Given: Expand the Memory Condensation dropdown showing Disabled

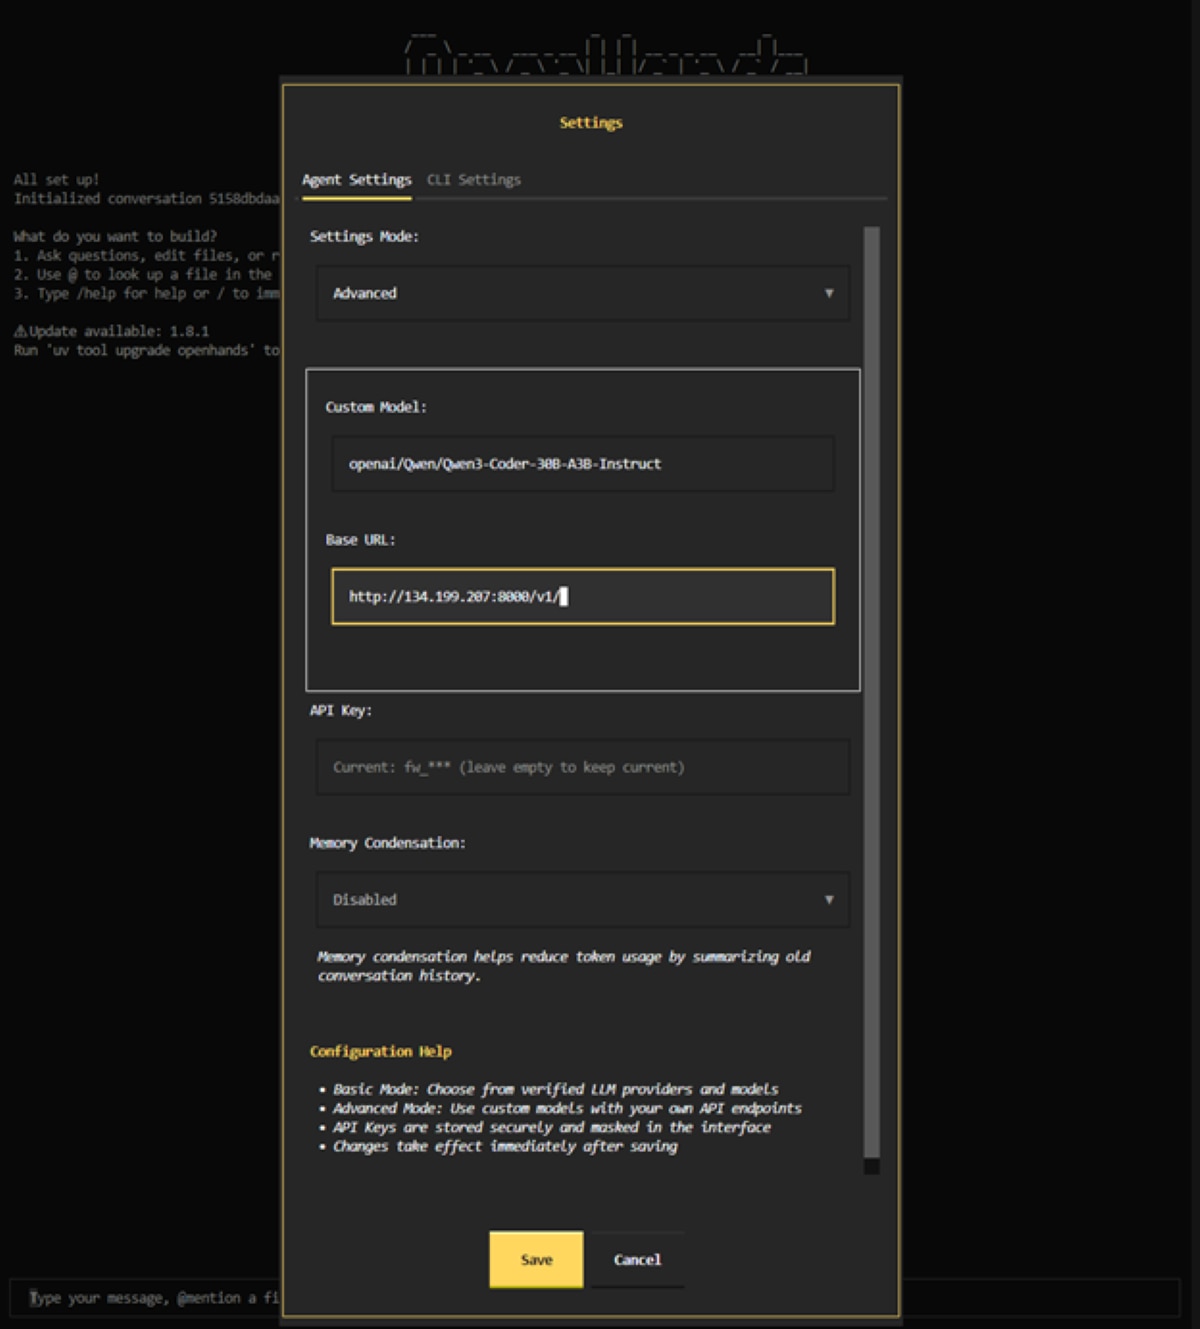Looking at the screenshot, I should tap(582, 900).
